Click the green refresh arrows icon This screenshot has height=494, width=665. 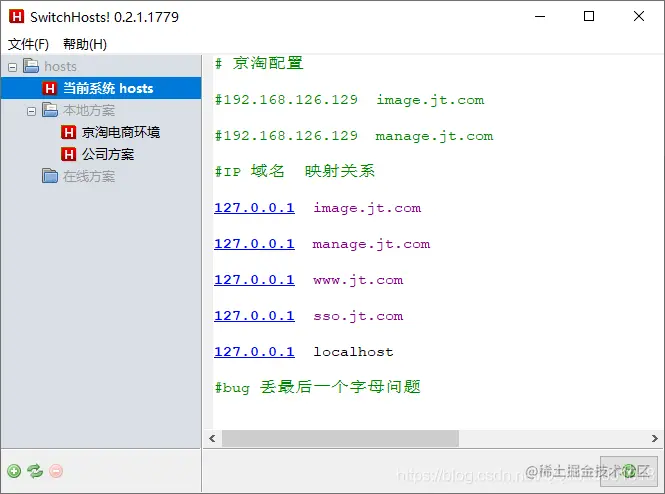[x=35, y=471]
